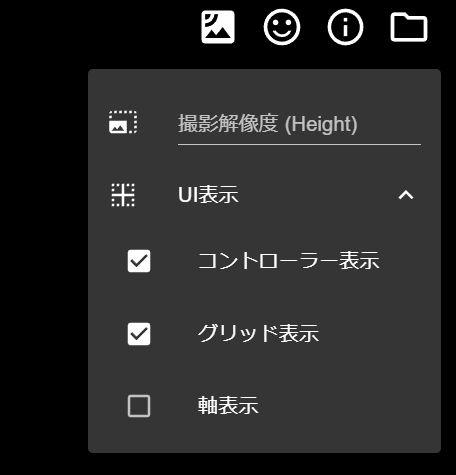Collapse UI表示 section using the chevron arrow
Viewport: 456px width, 475px height.
(406, 195)
